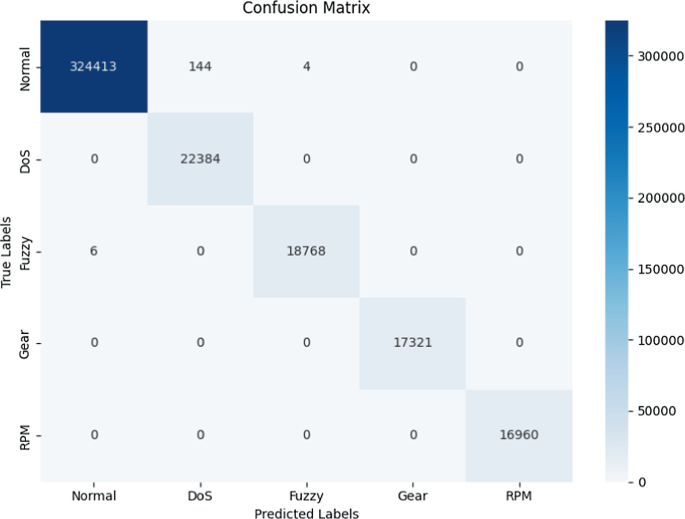Image resolution: width=685 pixels, height=519 pixels.
Task: Click the 50000 colorbar tick label
Action: [x=657, y=411]
